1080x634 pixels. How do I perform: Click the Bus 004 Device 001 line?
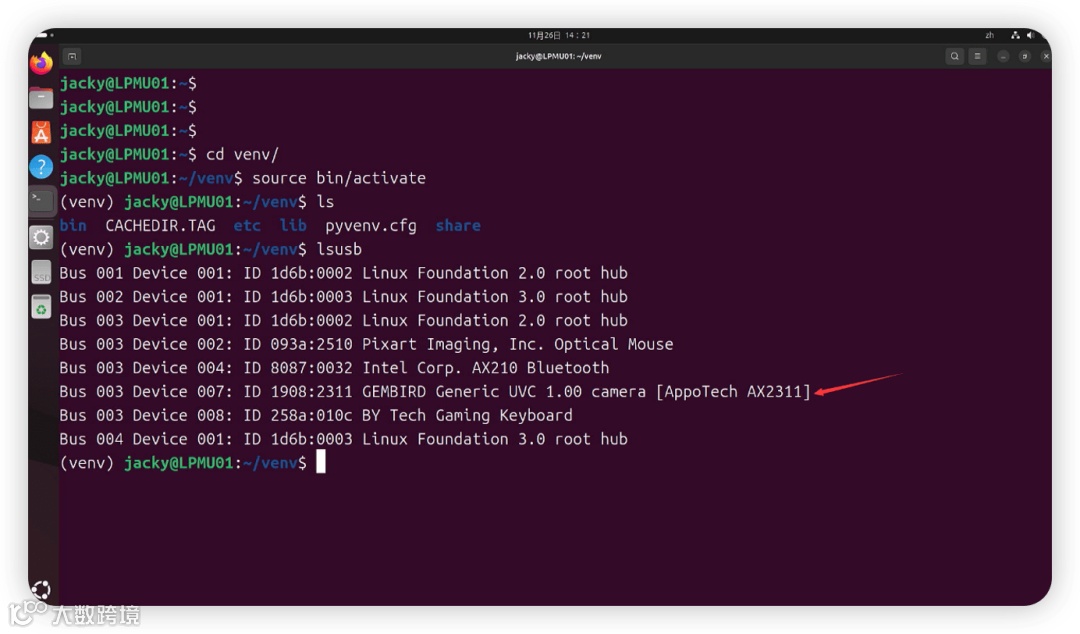coord(344,439)
